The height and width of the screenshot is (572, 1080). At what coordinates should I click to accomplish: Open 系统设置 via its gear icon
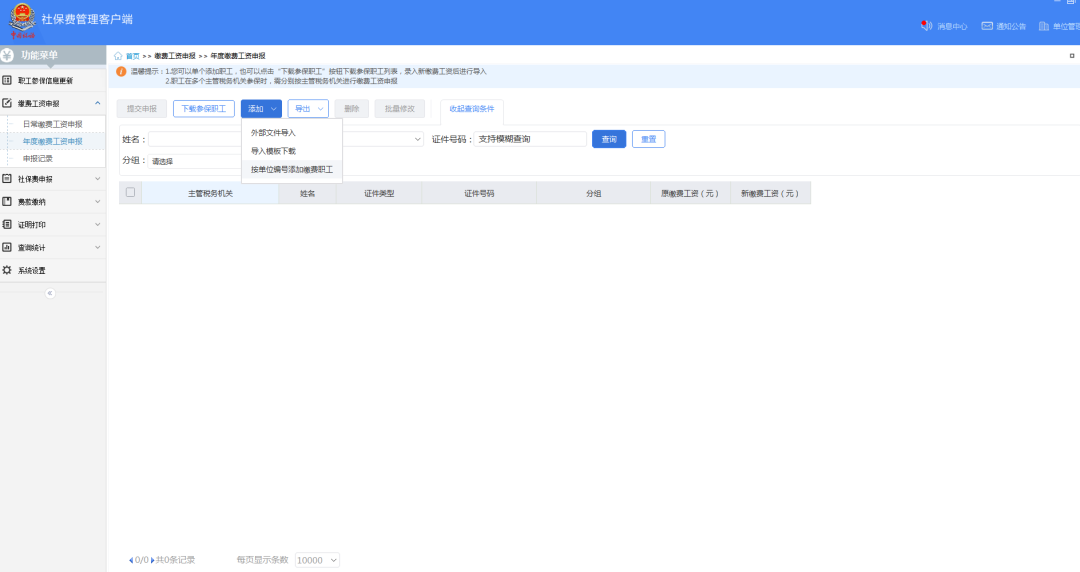pos(7,270)
